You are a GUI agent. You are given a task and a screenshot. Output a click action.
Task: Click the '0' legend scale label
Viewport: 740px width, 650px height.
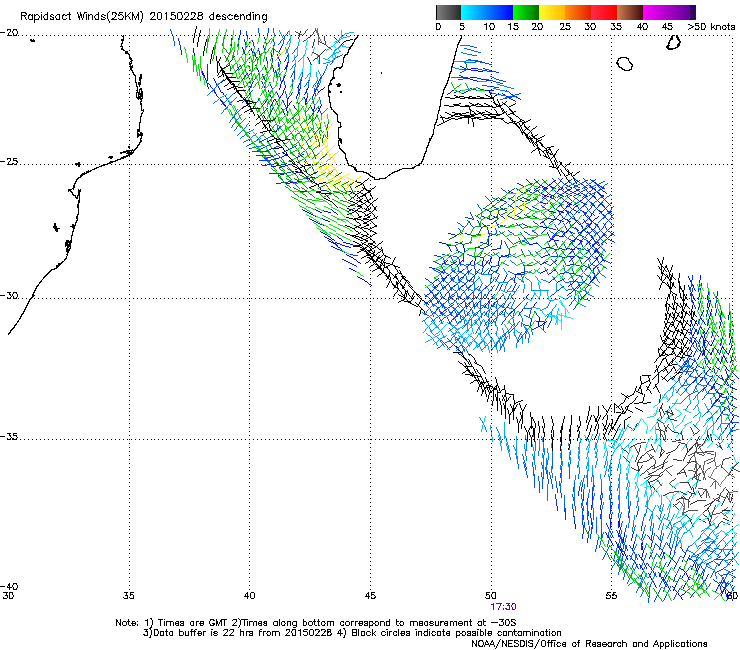[x=438, y=27]
